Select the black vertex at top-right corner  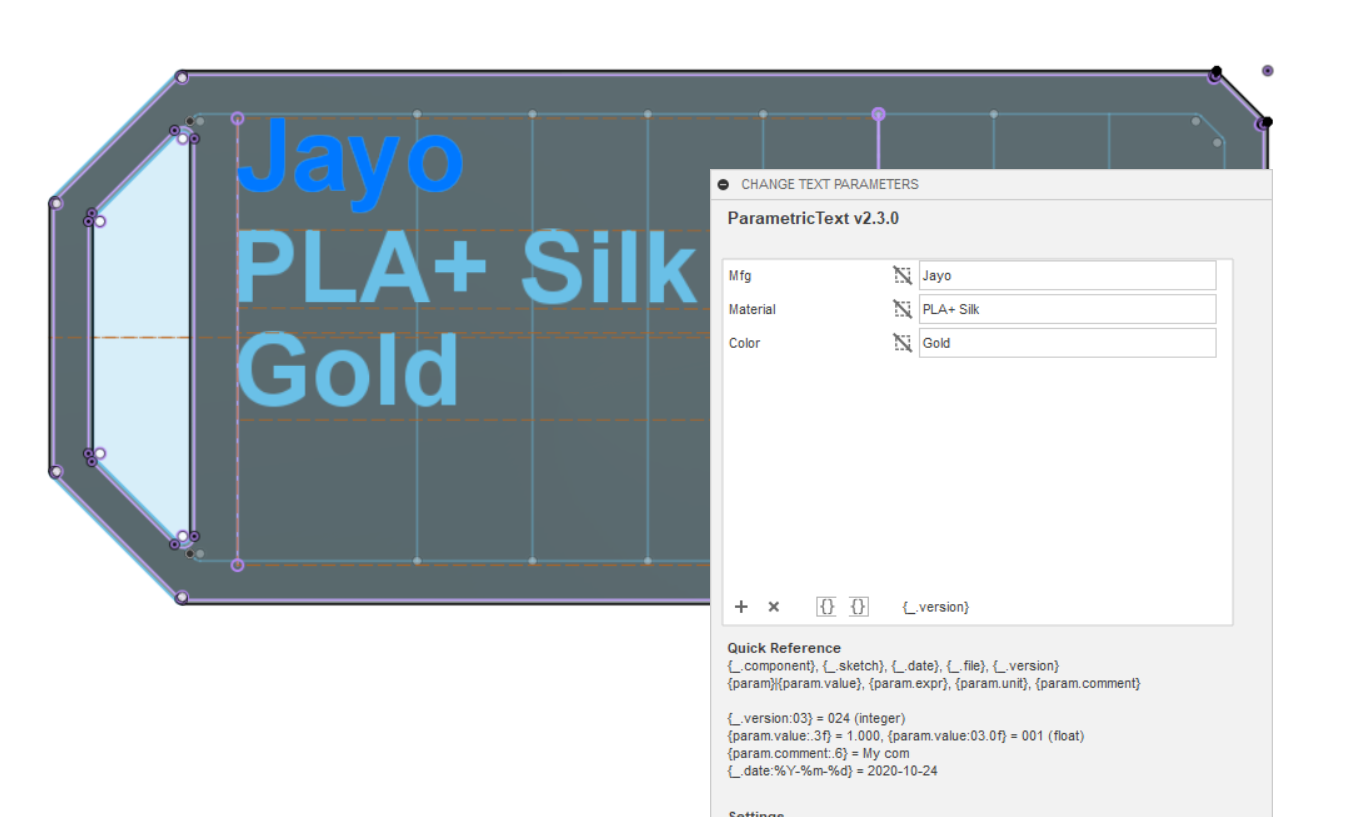click(1214, 71)
